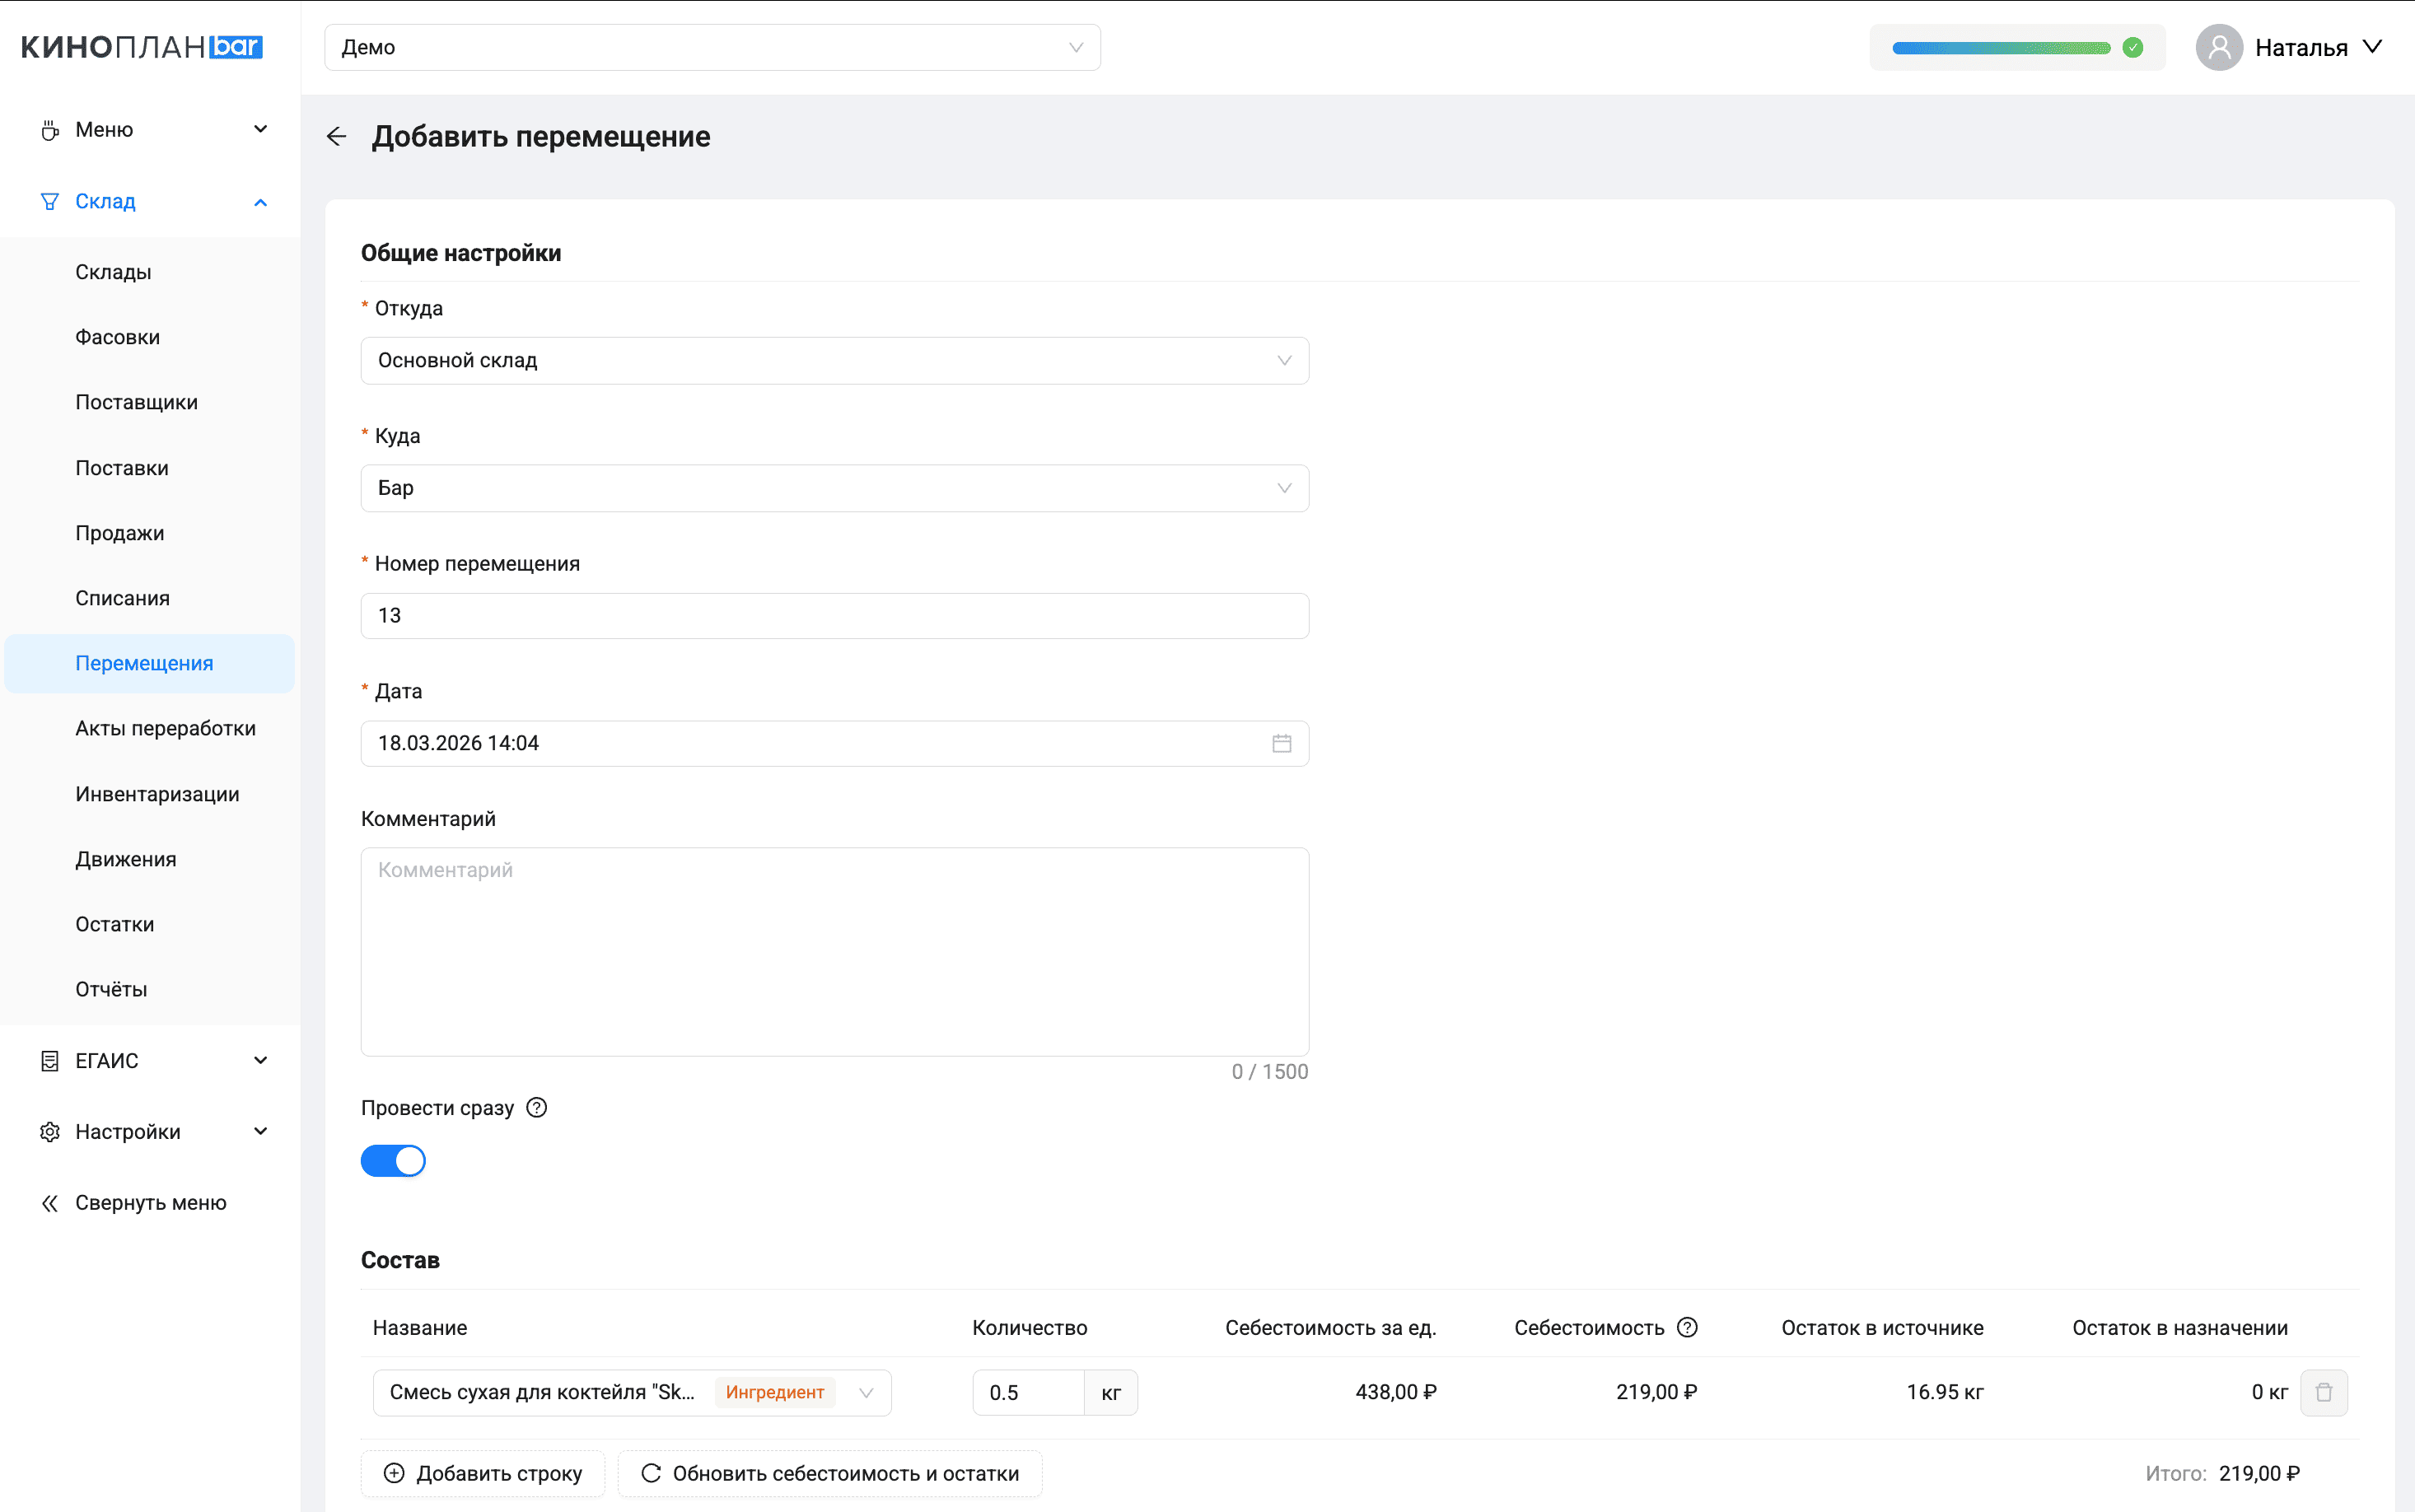The image size is (2415, 1512).
Task: Click Обновить себестоимость и остатки button
Action: pyautogui.click(x=830, y=1473)
